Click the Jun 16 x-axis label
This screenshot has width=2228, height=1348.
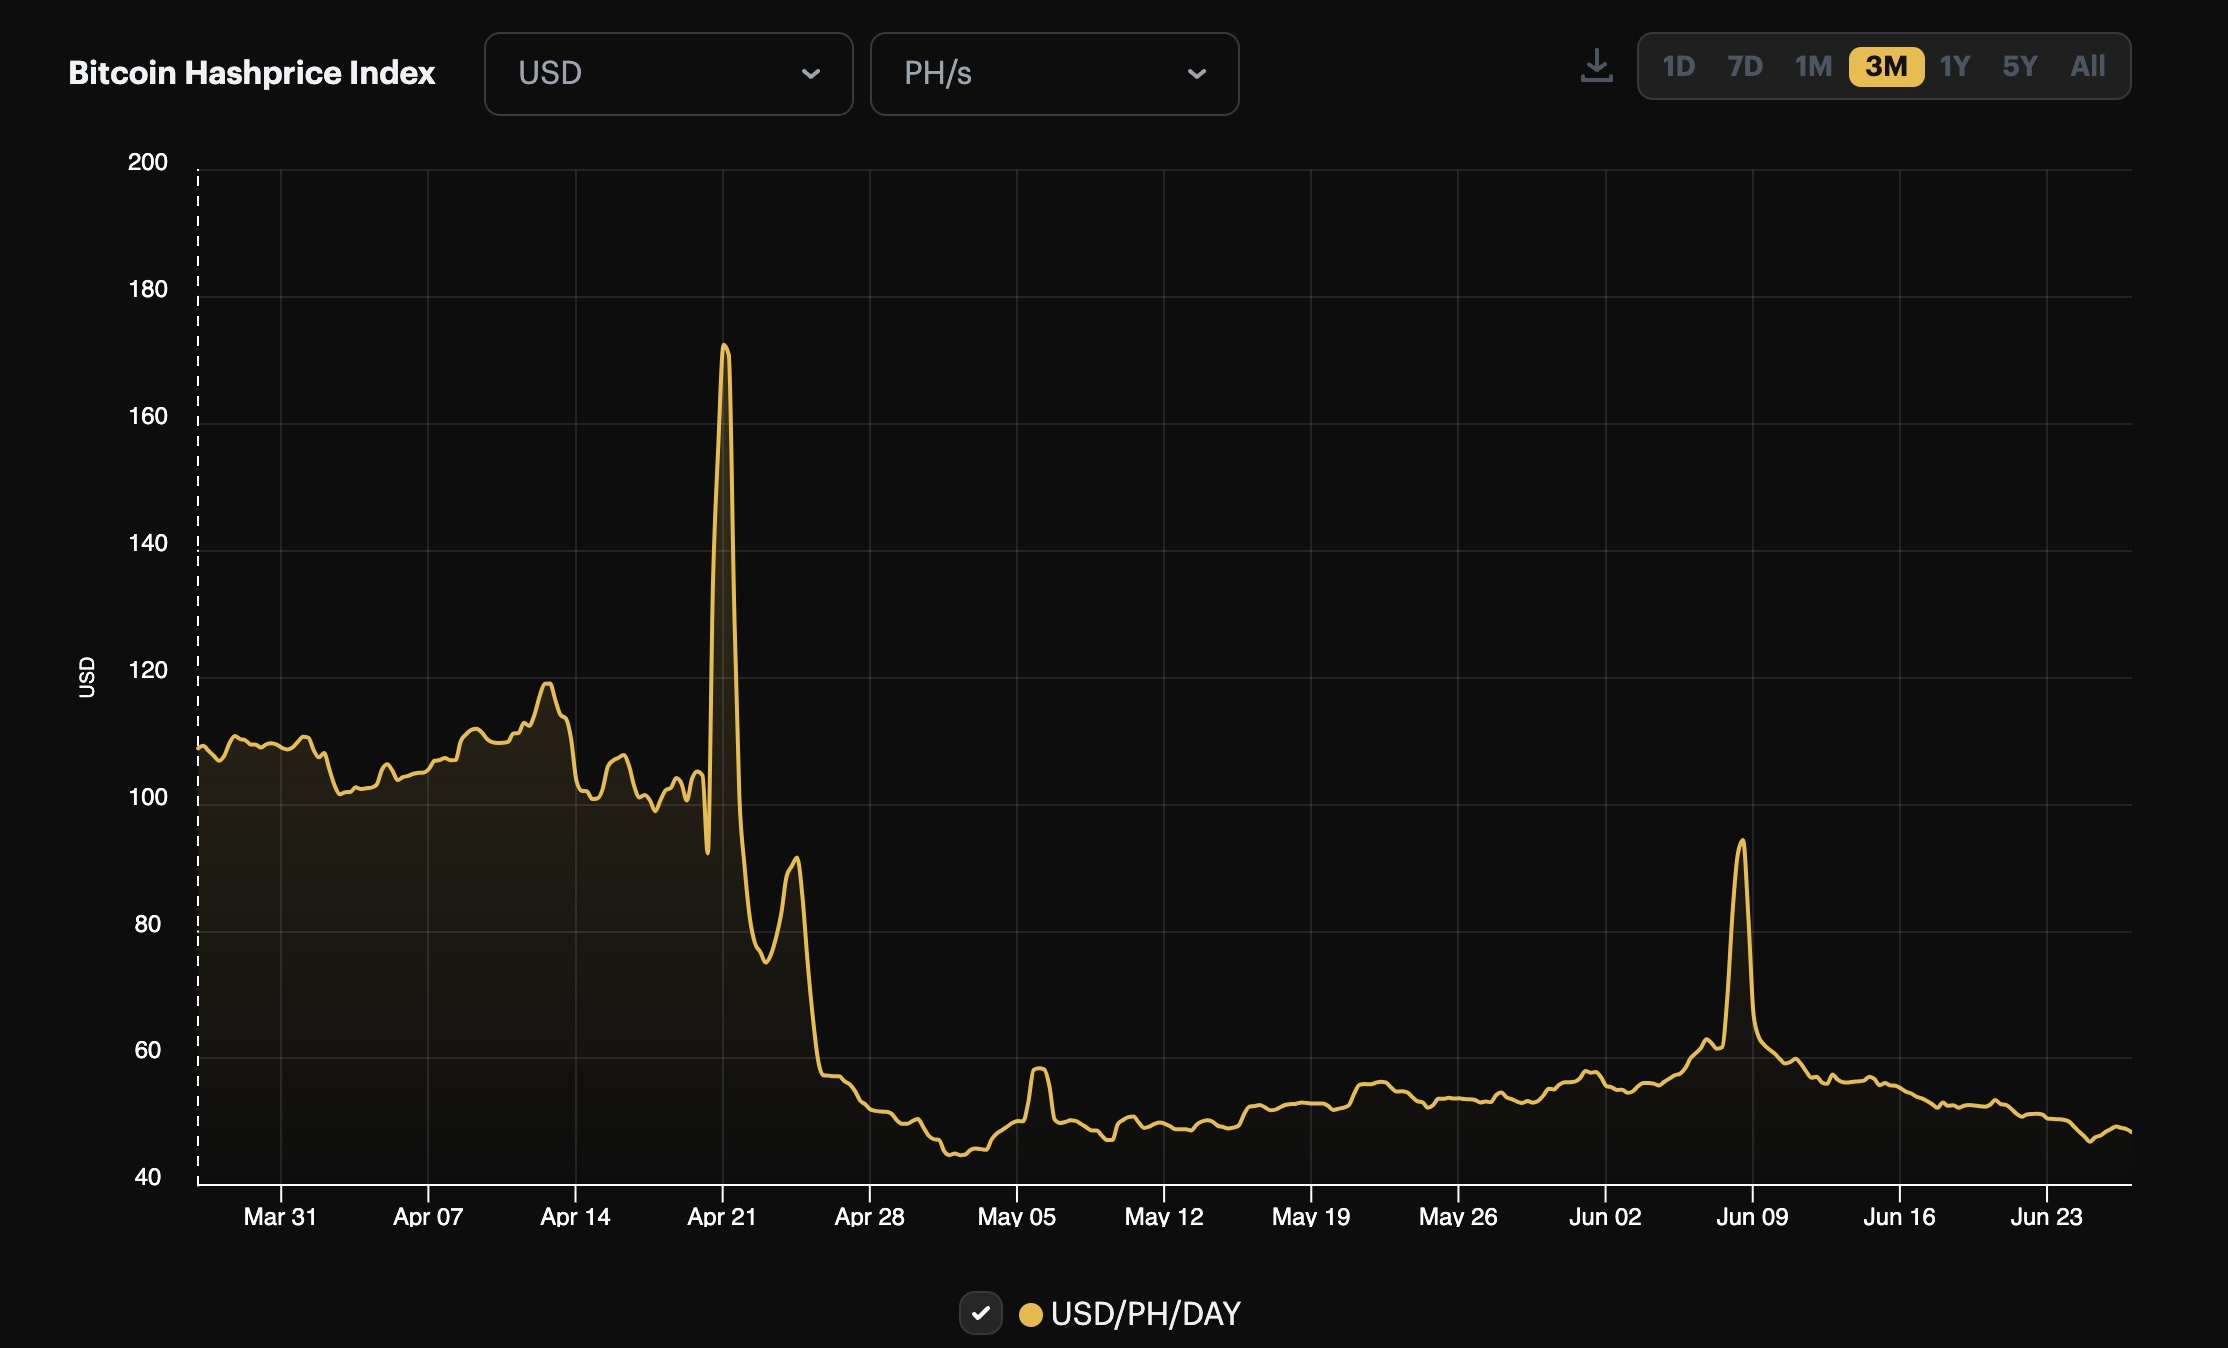[1899, 1217]
